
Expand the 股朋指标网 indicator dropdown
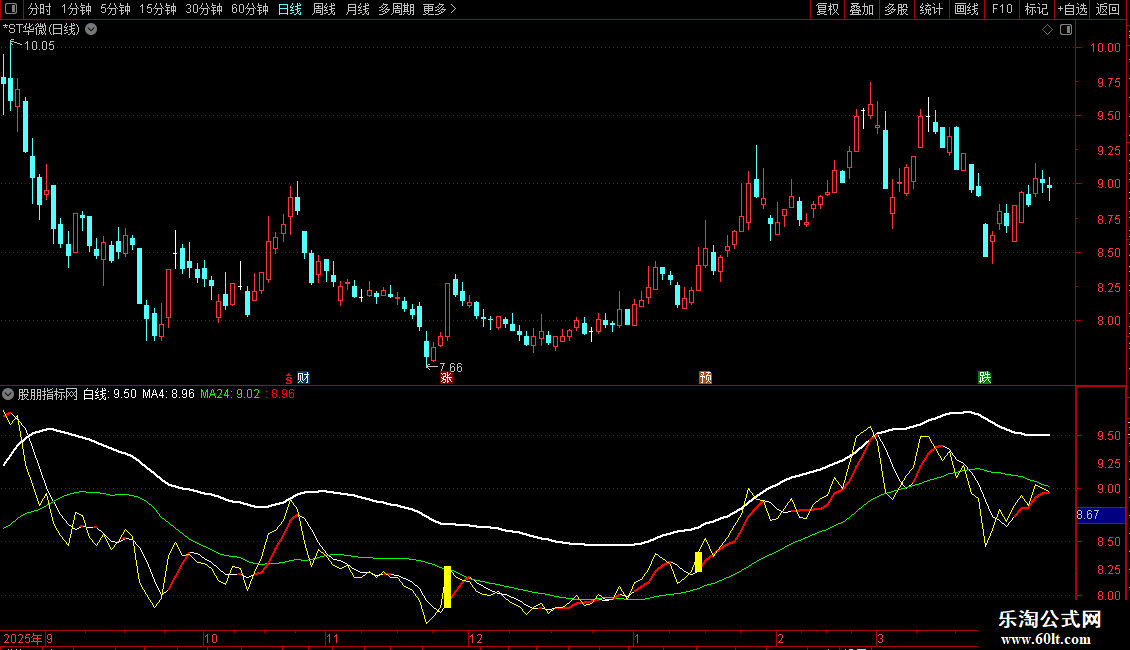pos(8,394)
